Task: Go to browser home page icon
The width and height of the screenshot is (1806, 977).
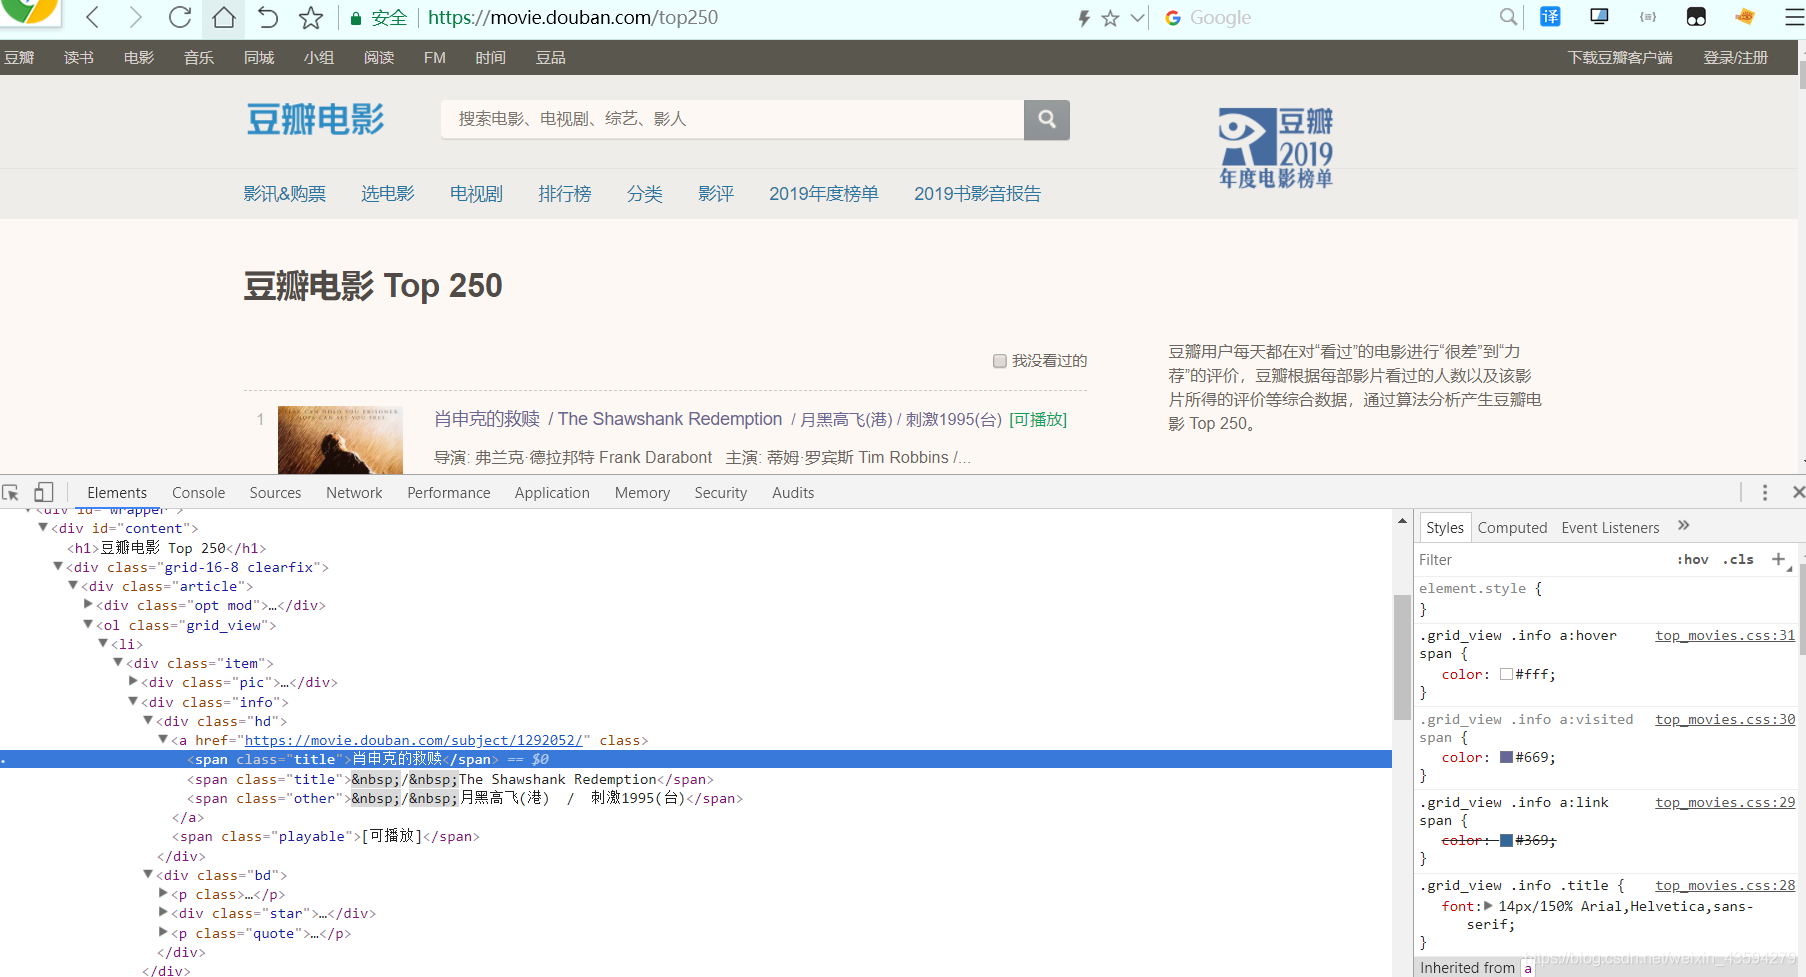Action: click(x=224, y=17)
